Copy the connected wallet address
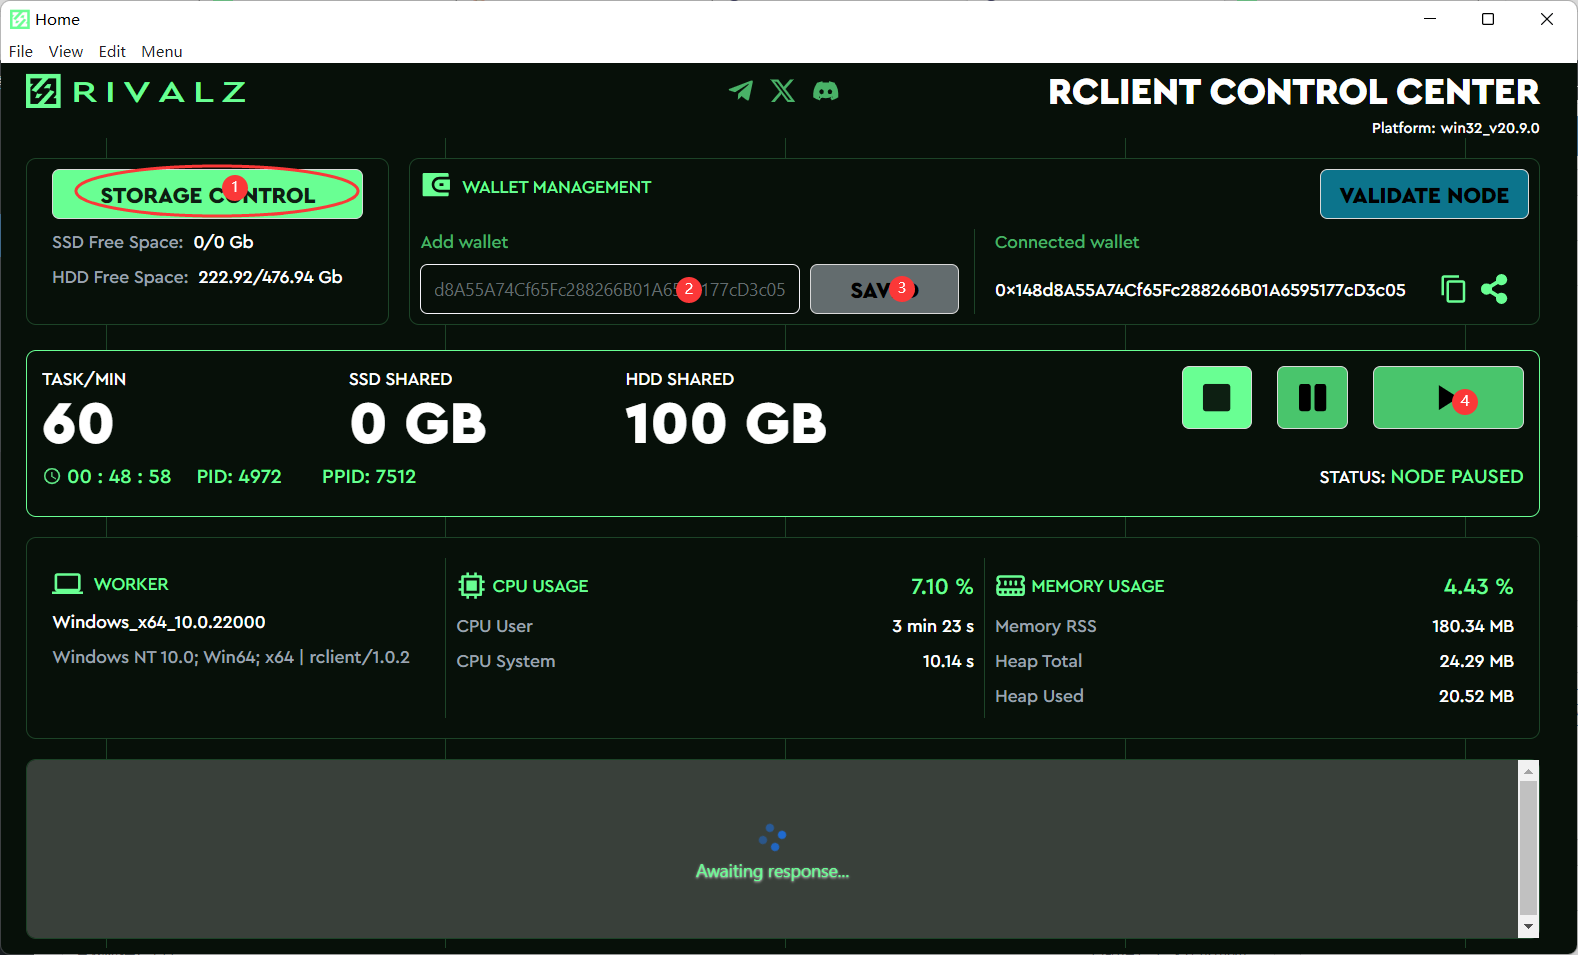The image size is (1578, 955). pos(1453,289)
